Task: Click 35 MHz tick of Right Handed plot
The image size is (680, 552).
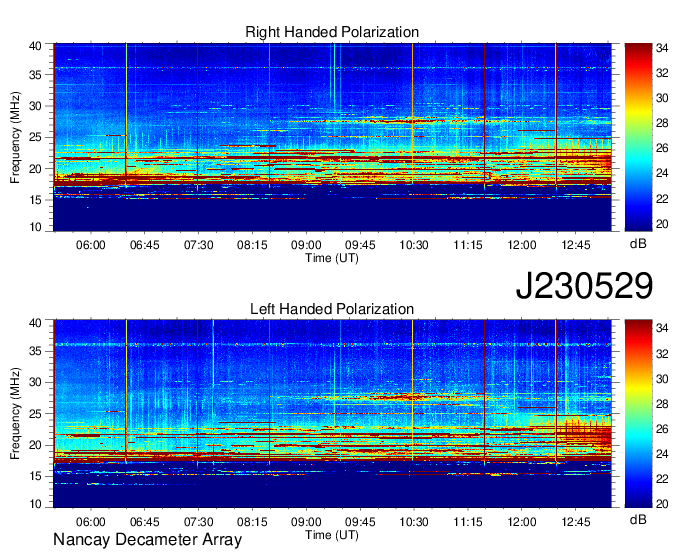Action: pos(35,75)
